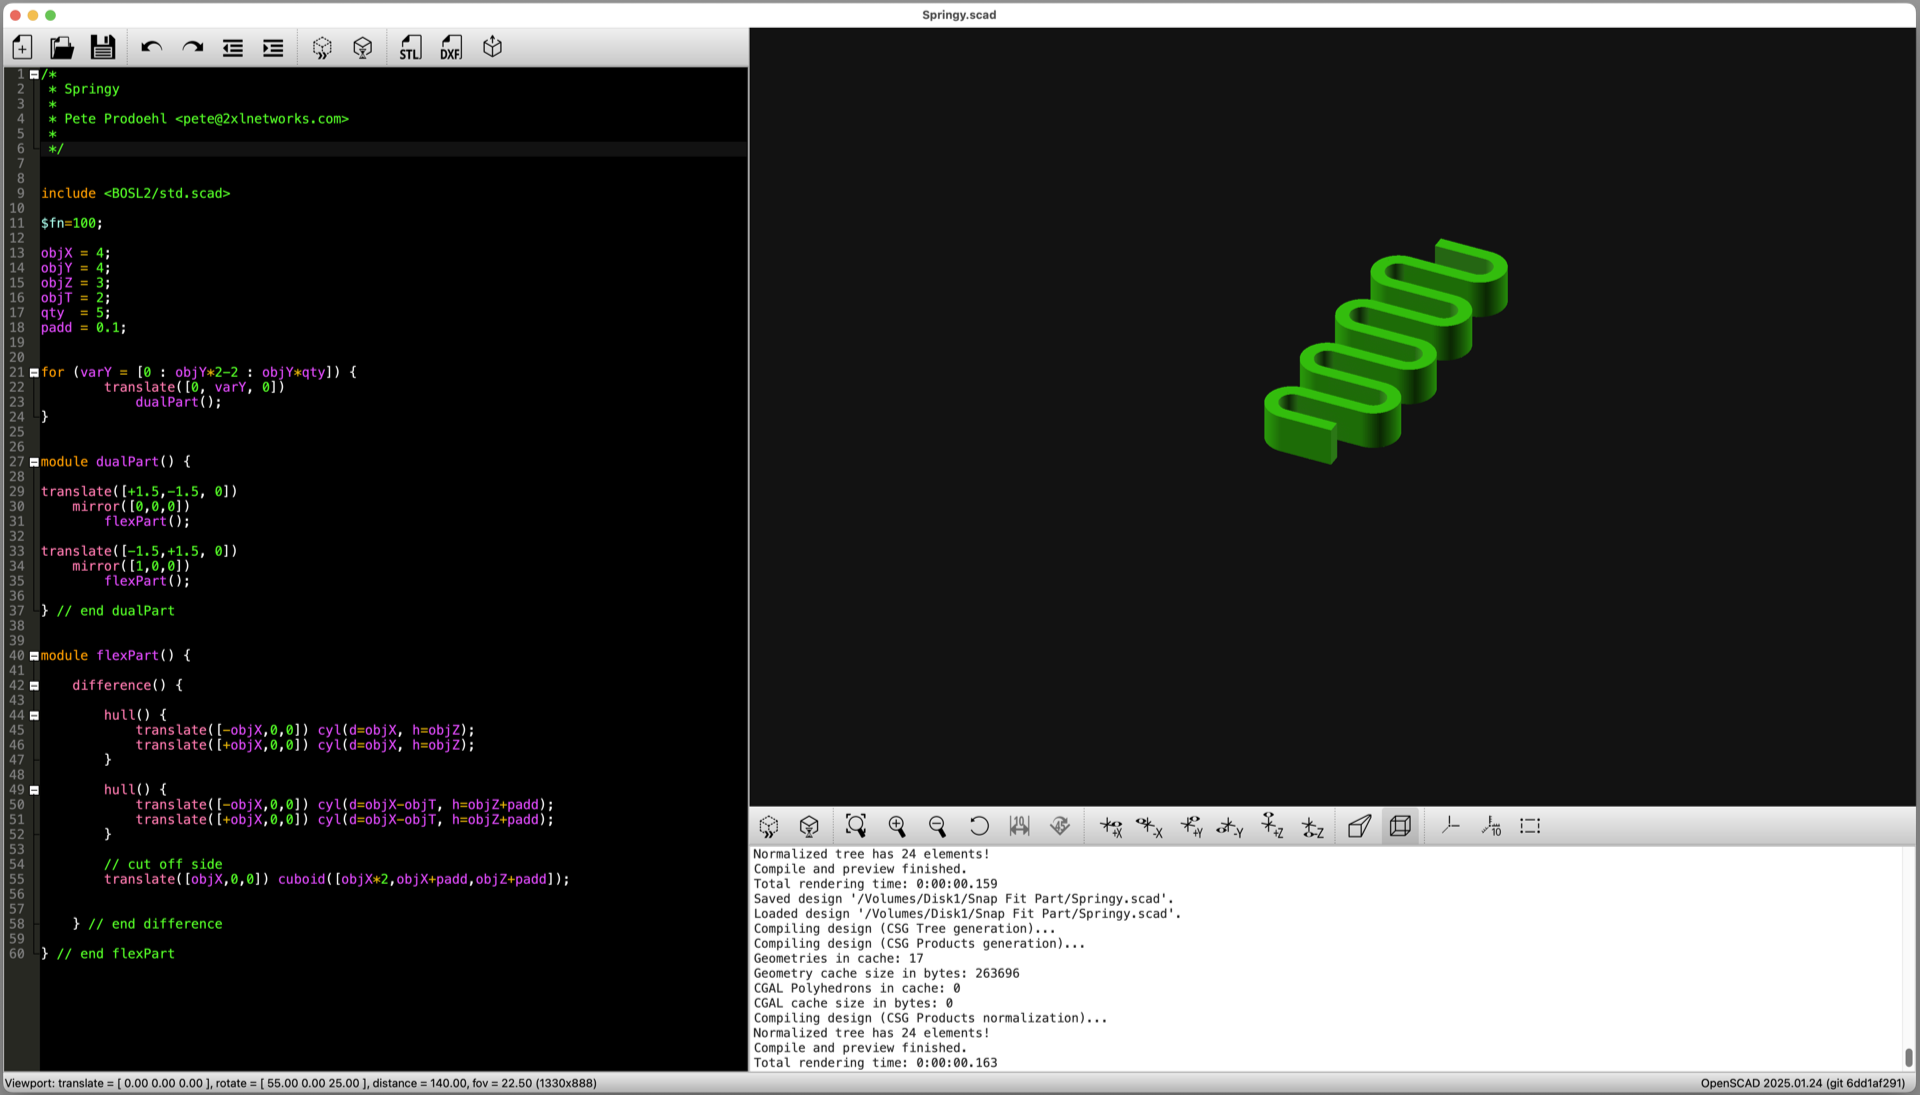Set view to +X direction
This screenshot has height=1095, width=1920.
(1111, 826)
